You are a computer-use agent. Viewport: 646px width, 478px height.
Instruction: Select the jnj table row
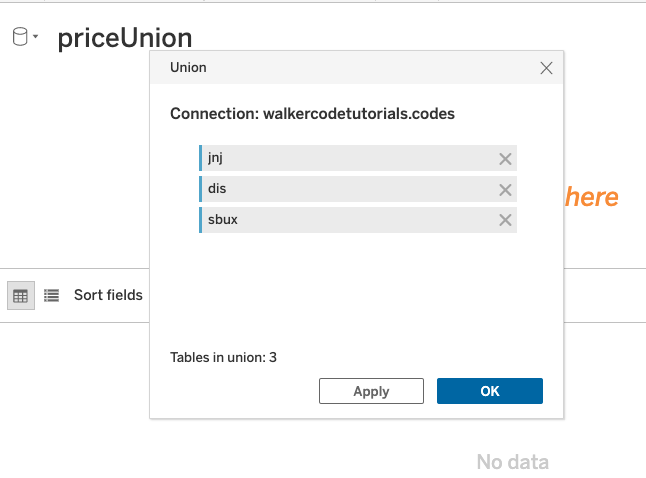point(358,158)
